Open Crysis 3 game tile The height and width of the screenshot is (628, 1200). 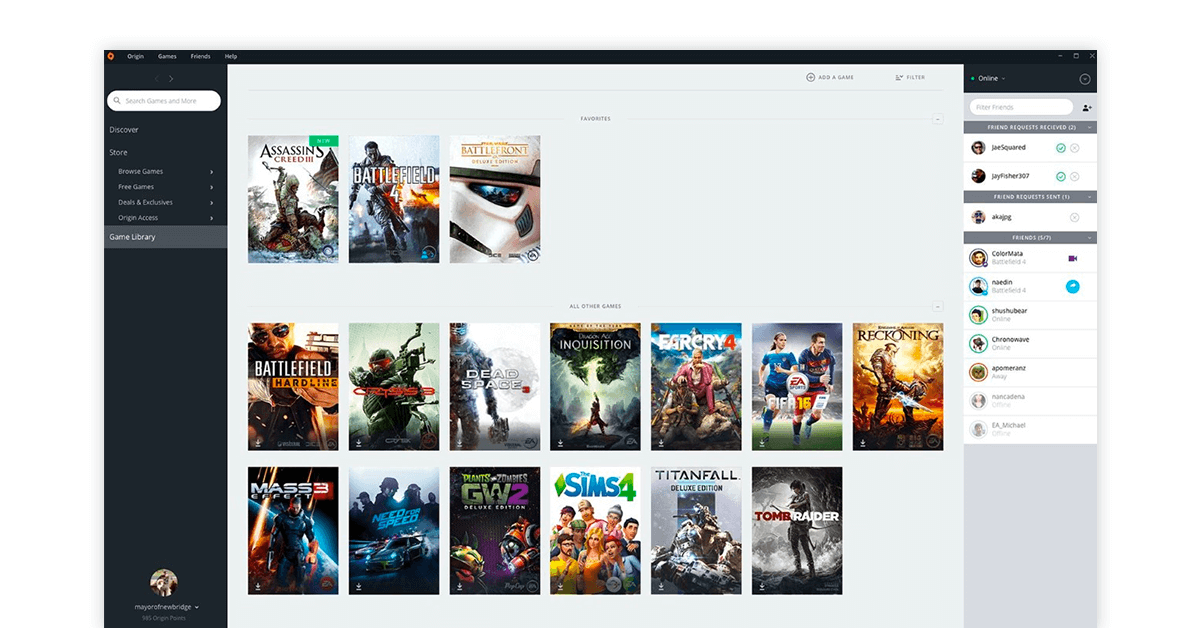pos(394,387)
